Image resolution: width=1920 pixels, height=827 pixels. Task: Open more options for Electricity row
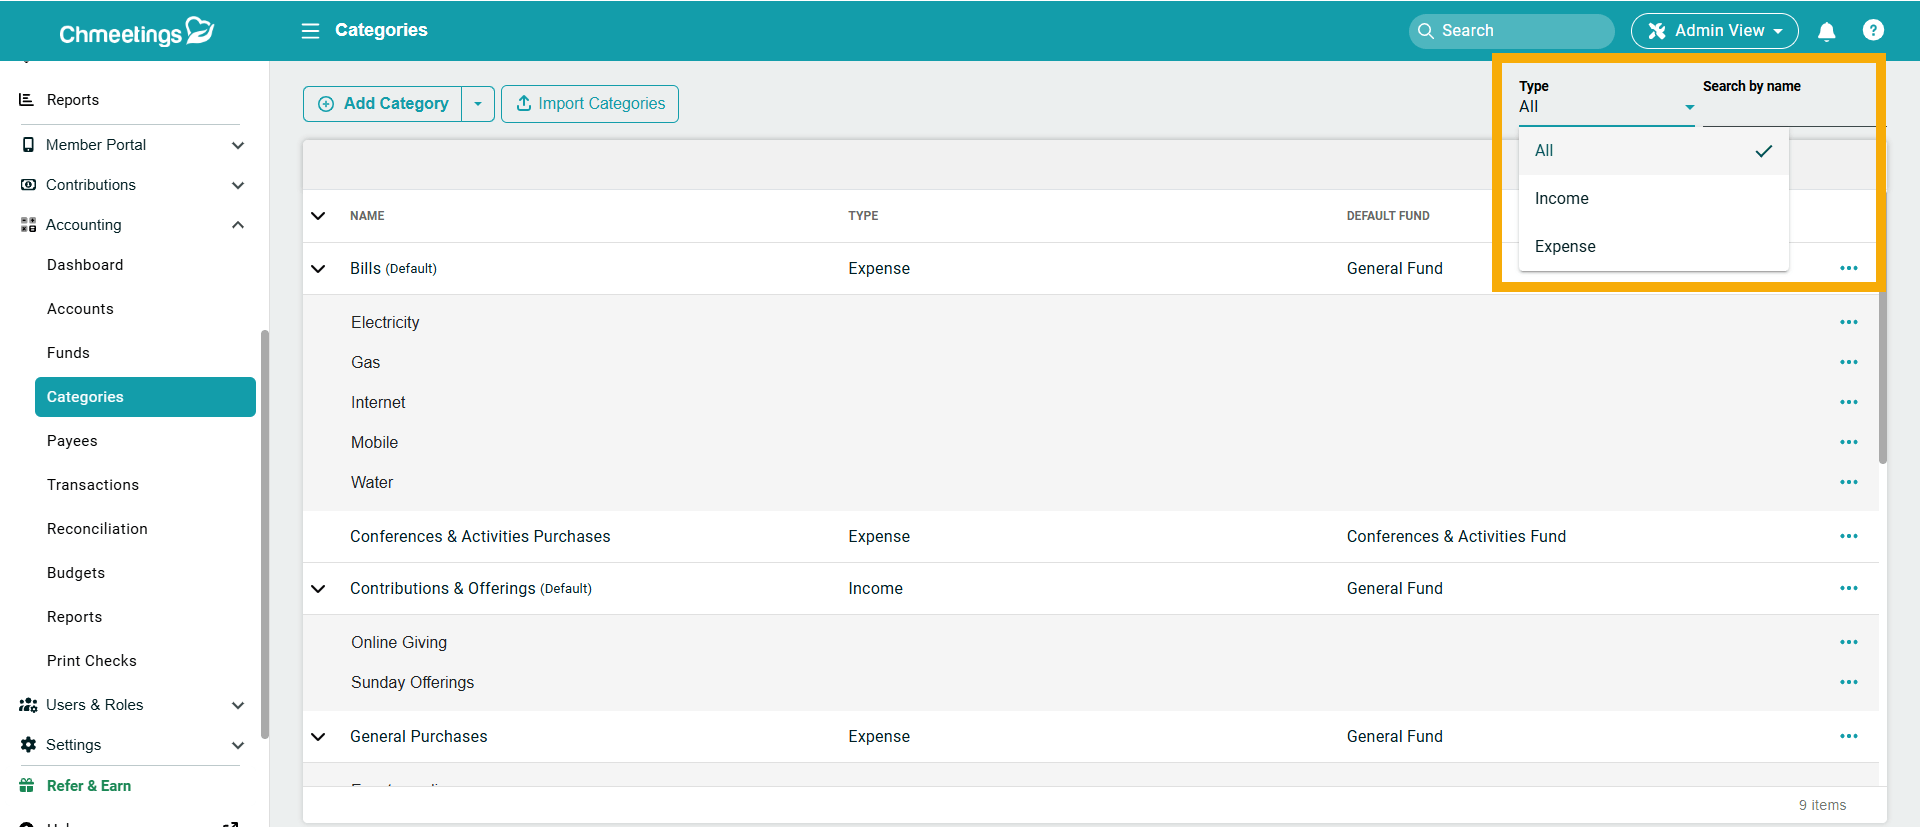[x=1848, y=322]
